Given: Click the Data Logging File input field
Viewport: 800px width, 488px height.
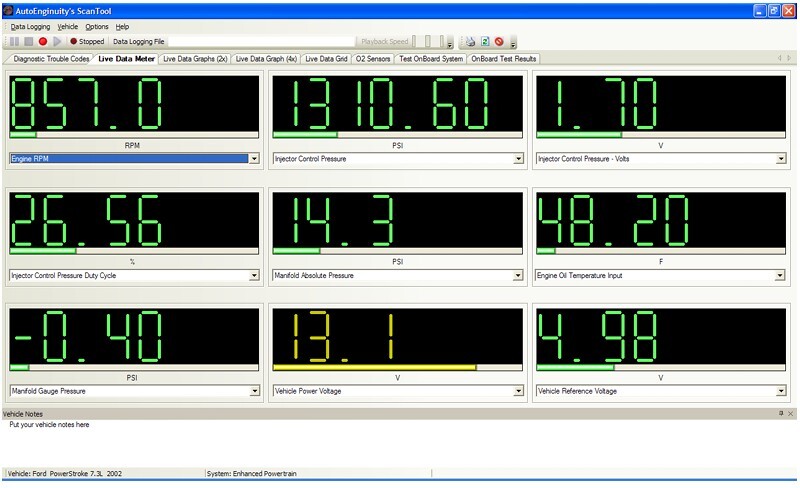Looking at the screenshot, I should pos(262,42).
